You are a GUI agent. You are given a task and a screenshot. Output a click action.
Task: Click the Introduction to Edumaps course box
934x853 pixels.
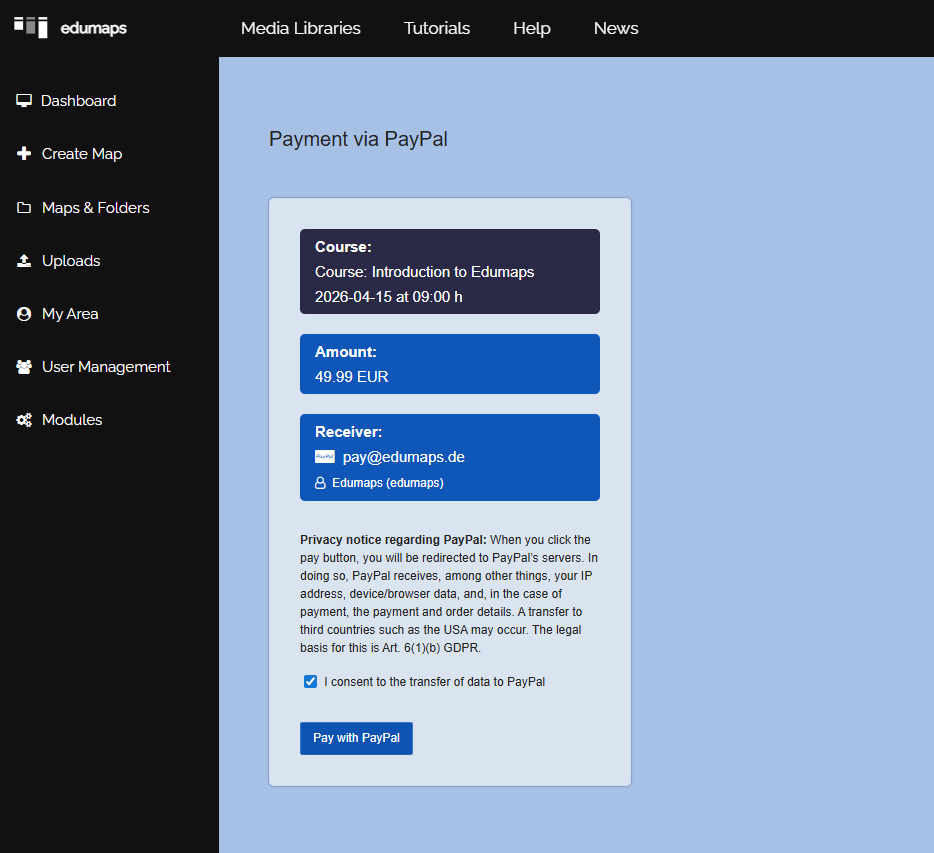coord(449,271)
